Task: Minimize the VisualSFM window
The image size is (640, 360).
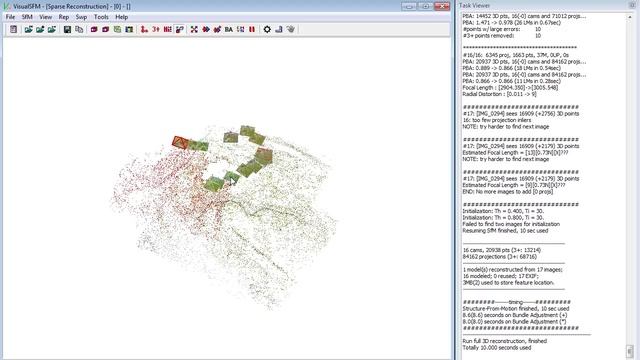Action: (409, 7)
